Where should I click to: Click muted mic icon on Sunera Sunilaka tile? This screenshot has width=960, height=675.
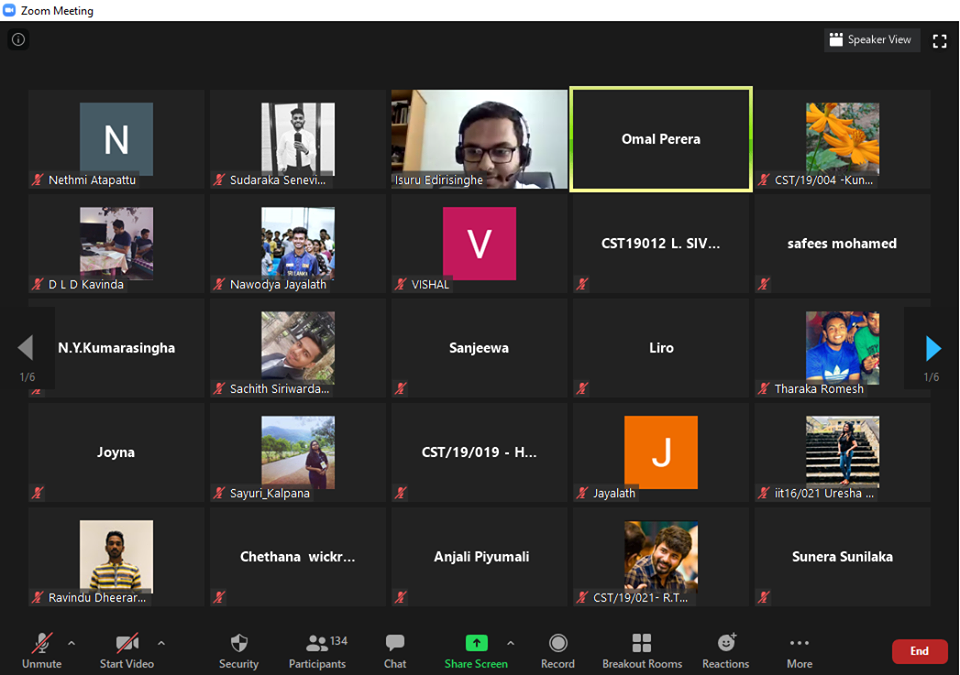tap(763, 597)
